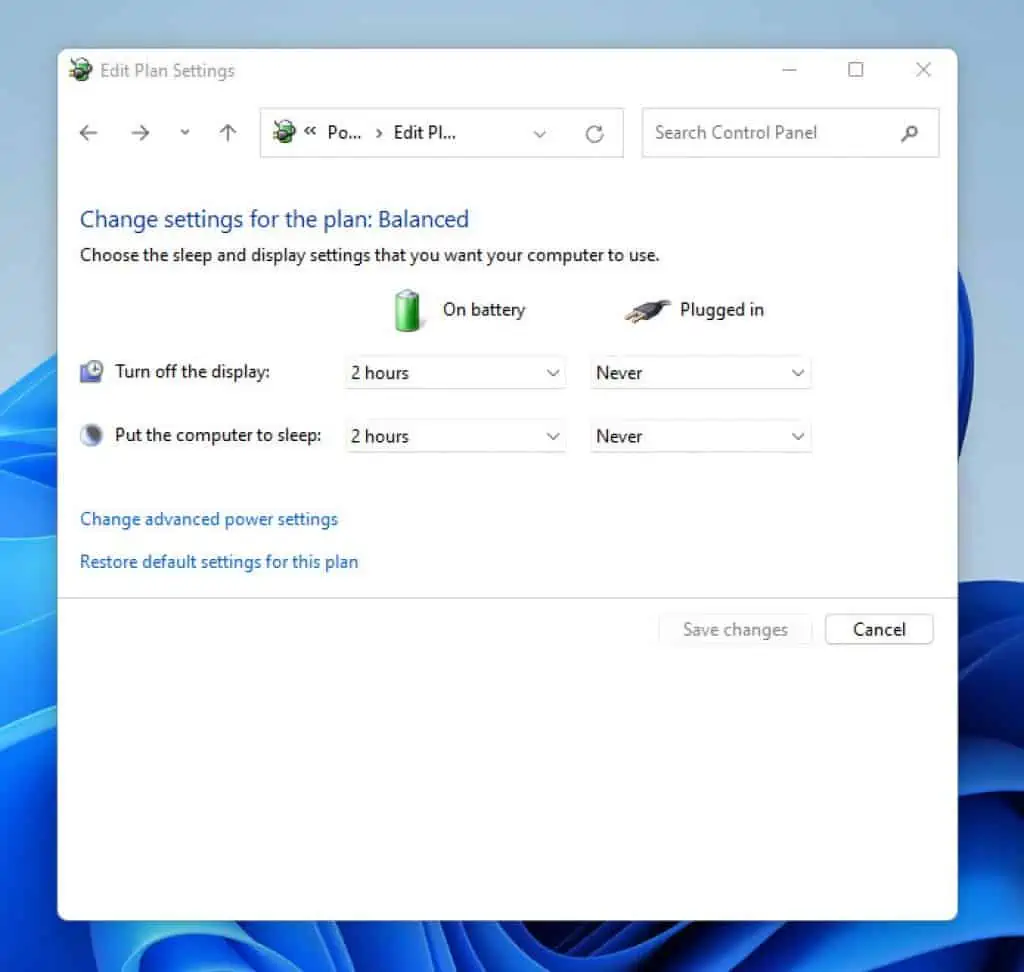Go back using the back arrow
Image resolution: width=1024 pixels, height=972 pixels.
coord(89,133)
